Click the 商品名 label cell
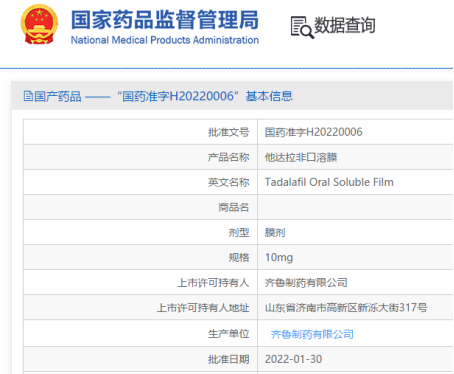This screenshot has height=374, width=454. pos(140,207)
